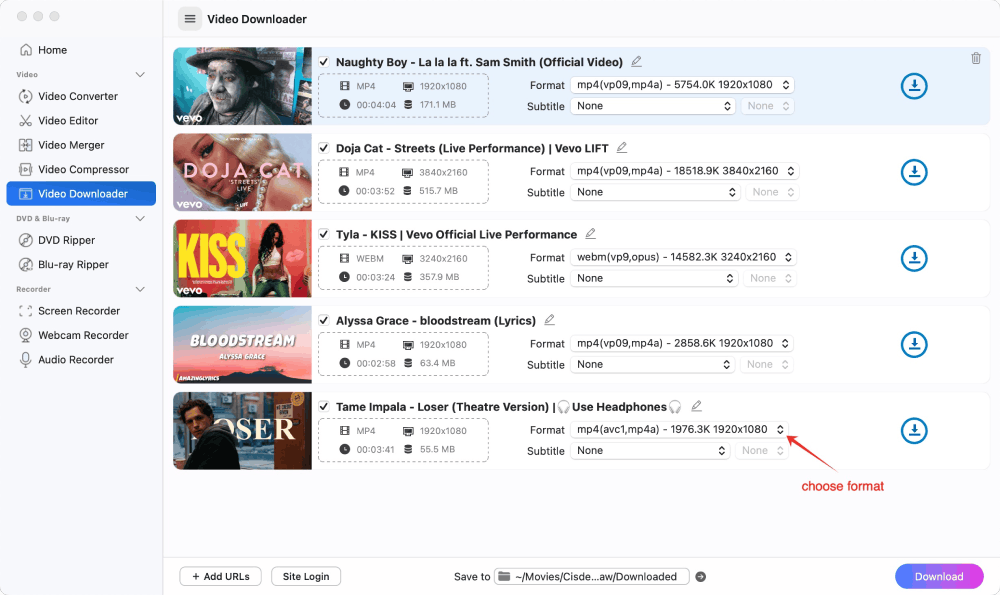Open Subtitle dropdown for Tyla KISS video
This screenshot has width=1000, height=595.
point(654,278)
